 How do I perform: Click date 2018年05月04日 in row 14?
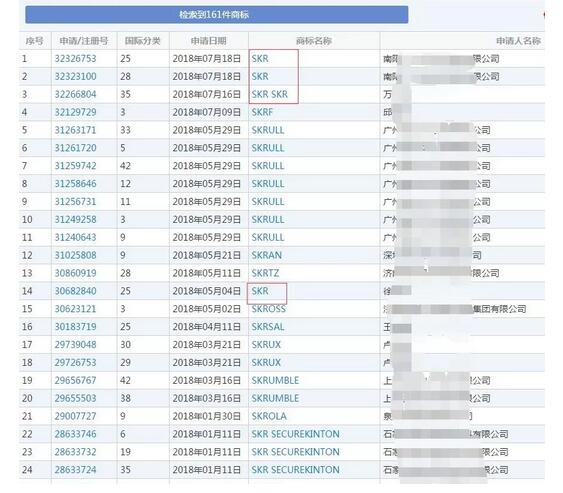pos(207,291)
